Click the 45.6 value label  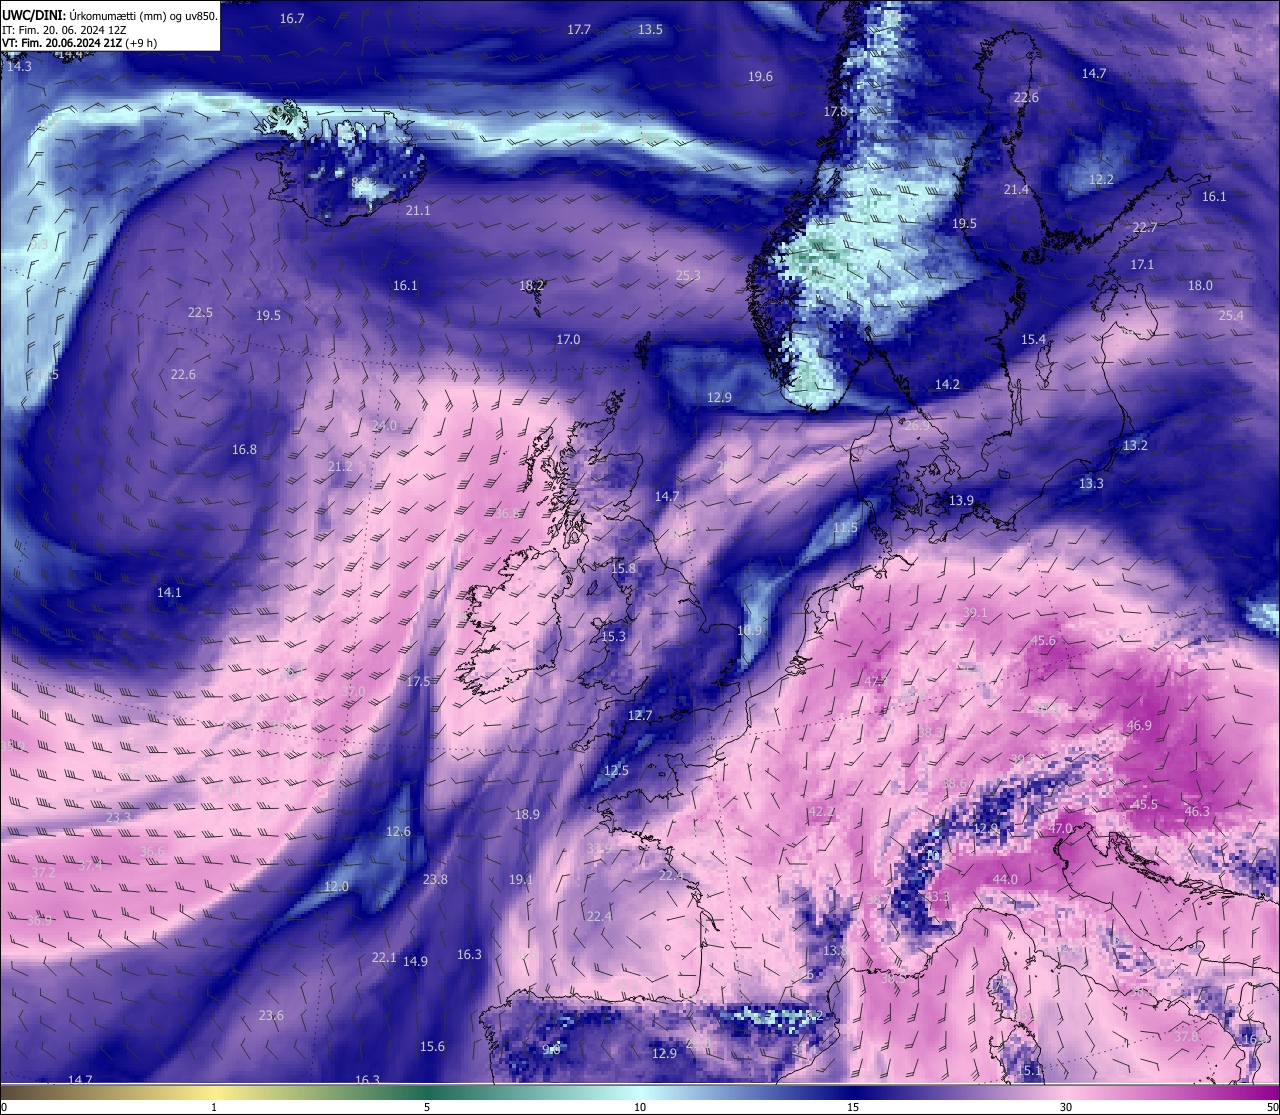(x=1043, y=641)
